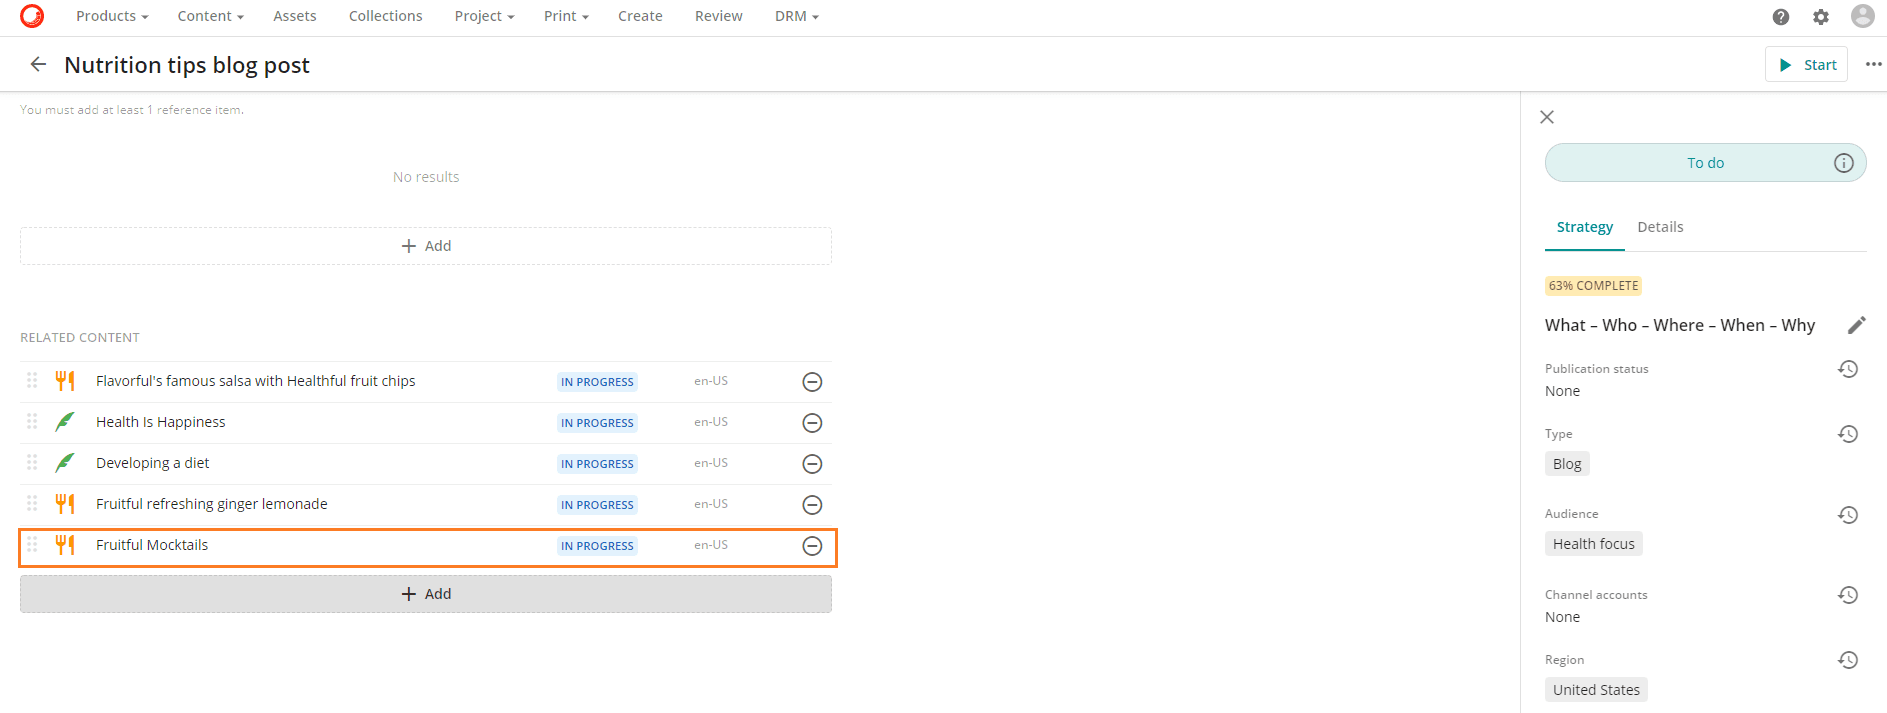Open the DRM dropdown menu
This screenshot has height=713, width=1887.
click(x=796, y=16)
